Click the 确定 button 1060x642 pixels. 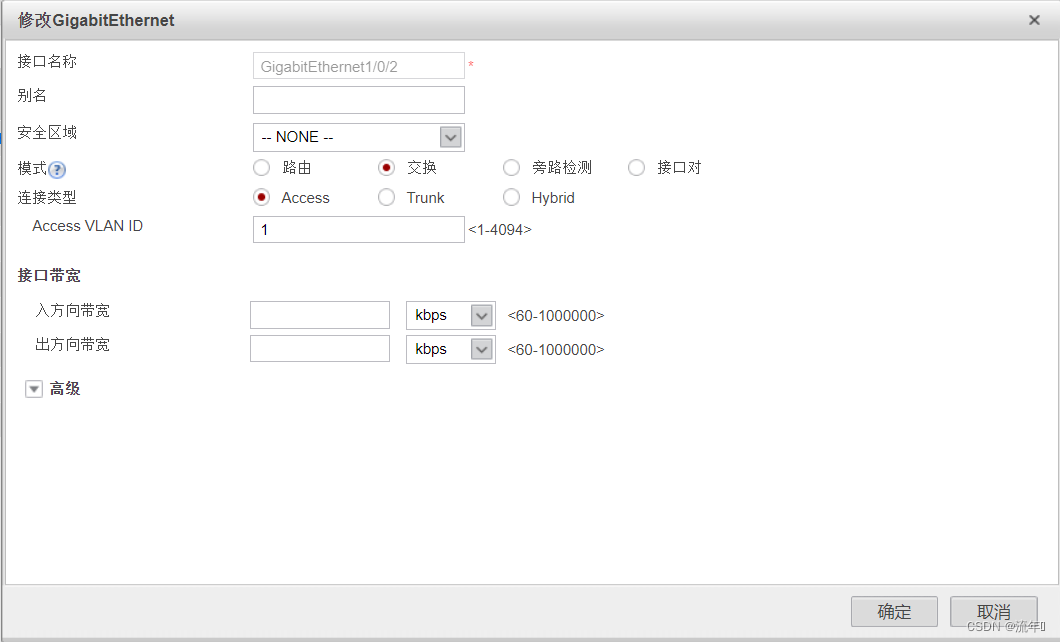[x=894, y=612]
